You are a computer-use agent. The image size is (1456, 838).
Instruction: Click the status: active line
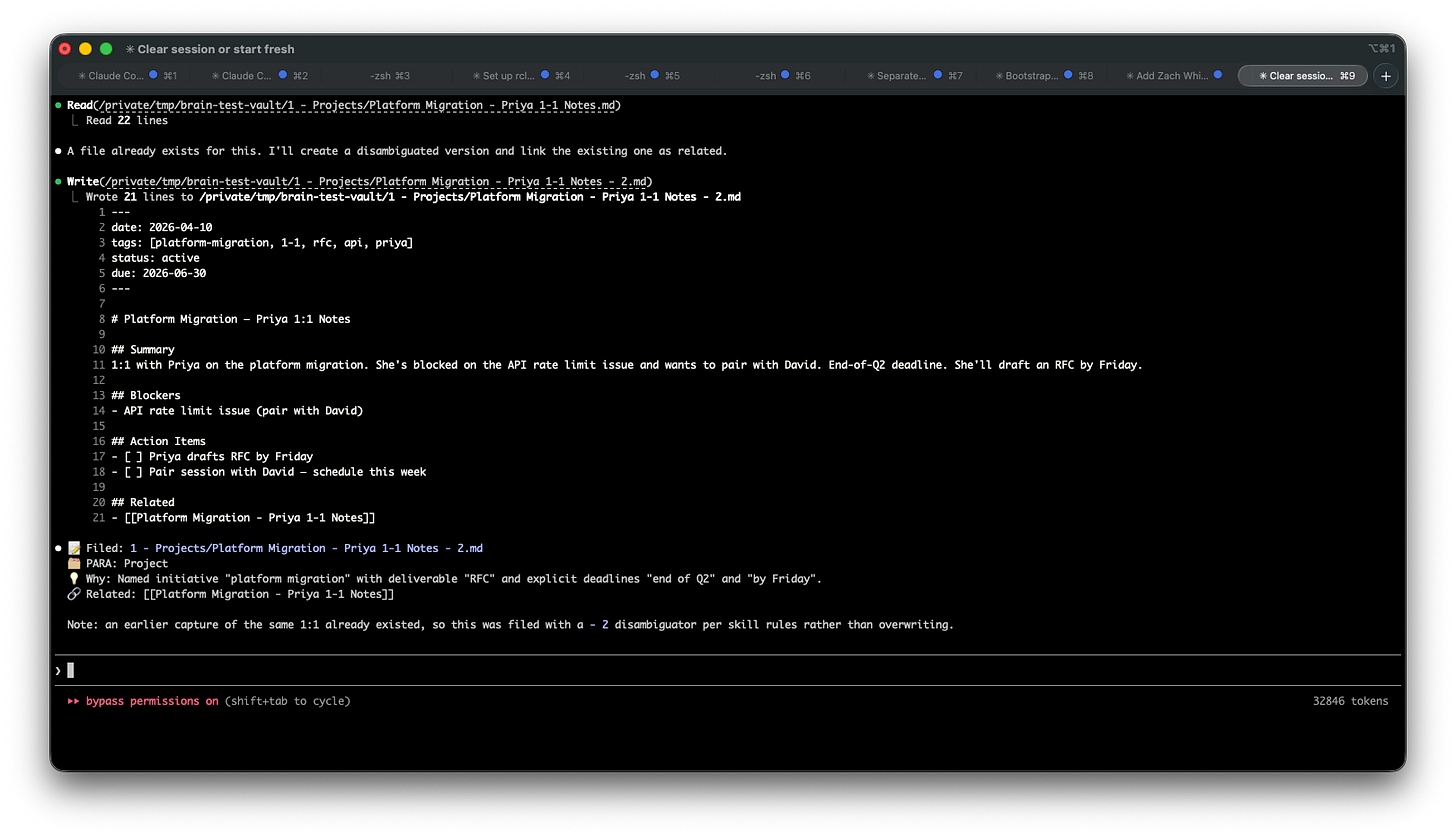155,258
